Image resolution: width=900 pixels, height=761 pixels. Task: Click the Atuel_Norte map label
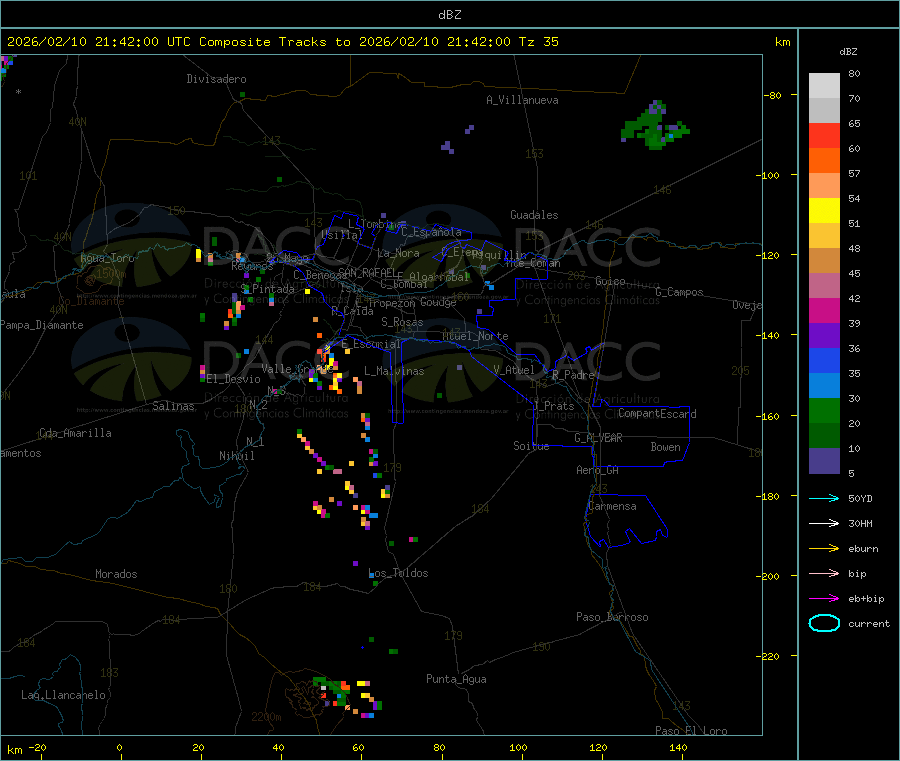pyautogui.click(x=475, y=336)
